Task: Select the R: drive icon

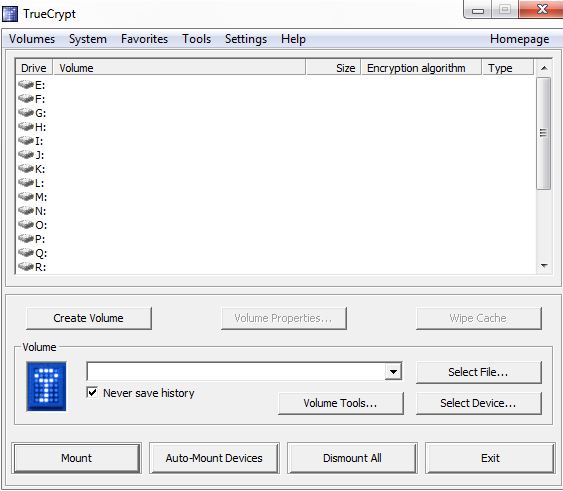Action: point(26,267)
